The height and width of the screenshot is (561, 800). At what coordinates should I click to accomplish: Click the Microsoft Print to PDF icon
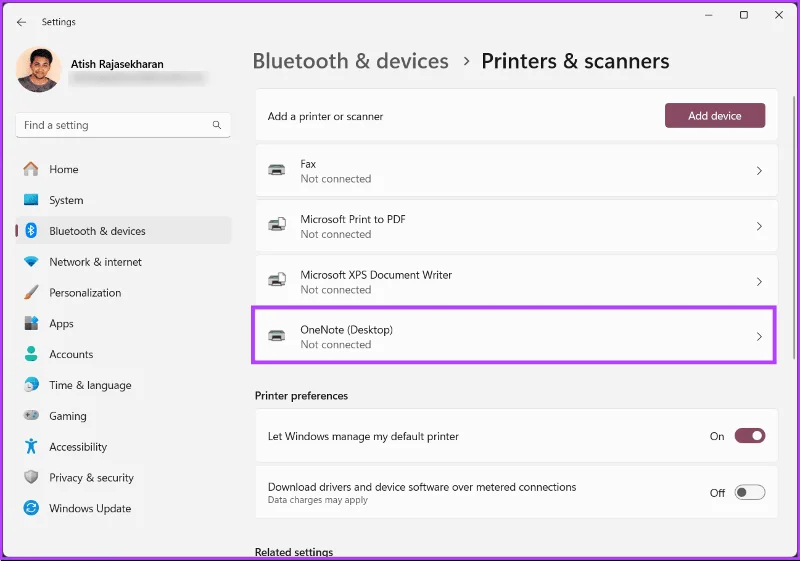277,224
